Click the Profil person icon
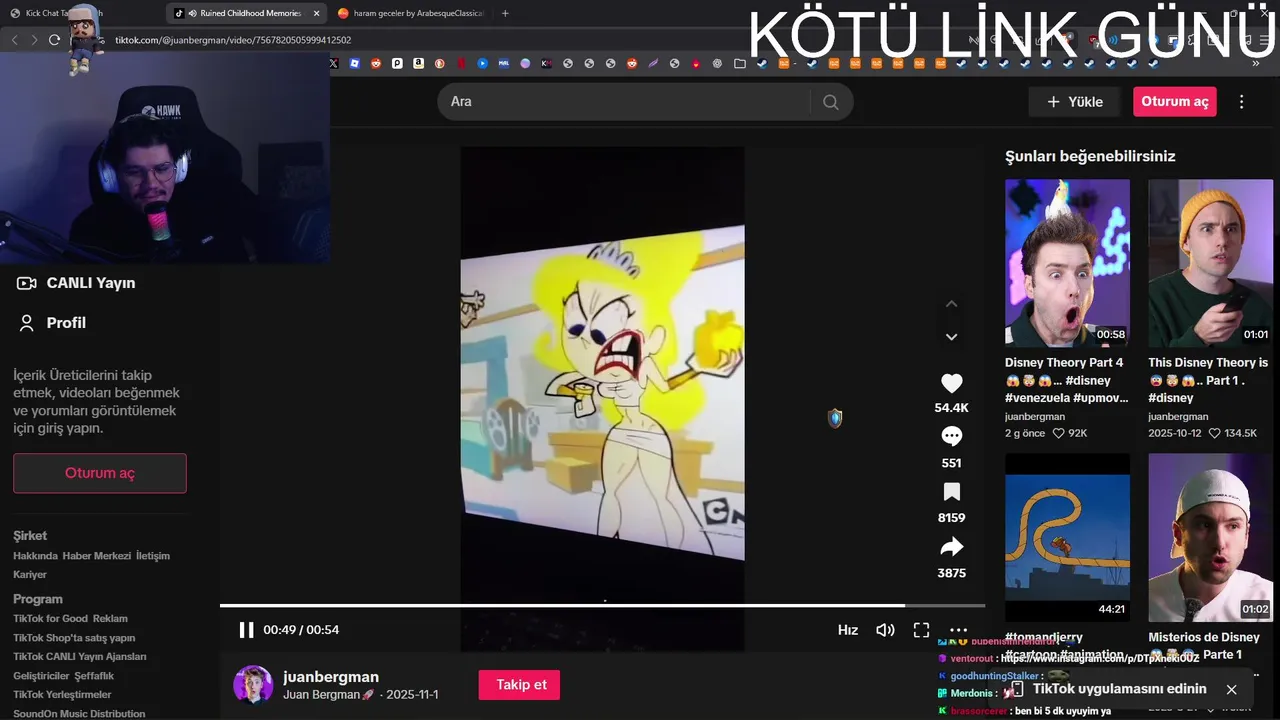Image resolution: width=1280 pixels, height=720 pixels. click(27, 323)
